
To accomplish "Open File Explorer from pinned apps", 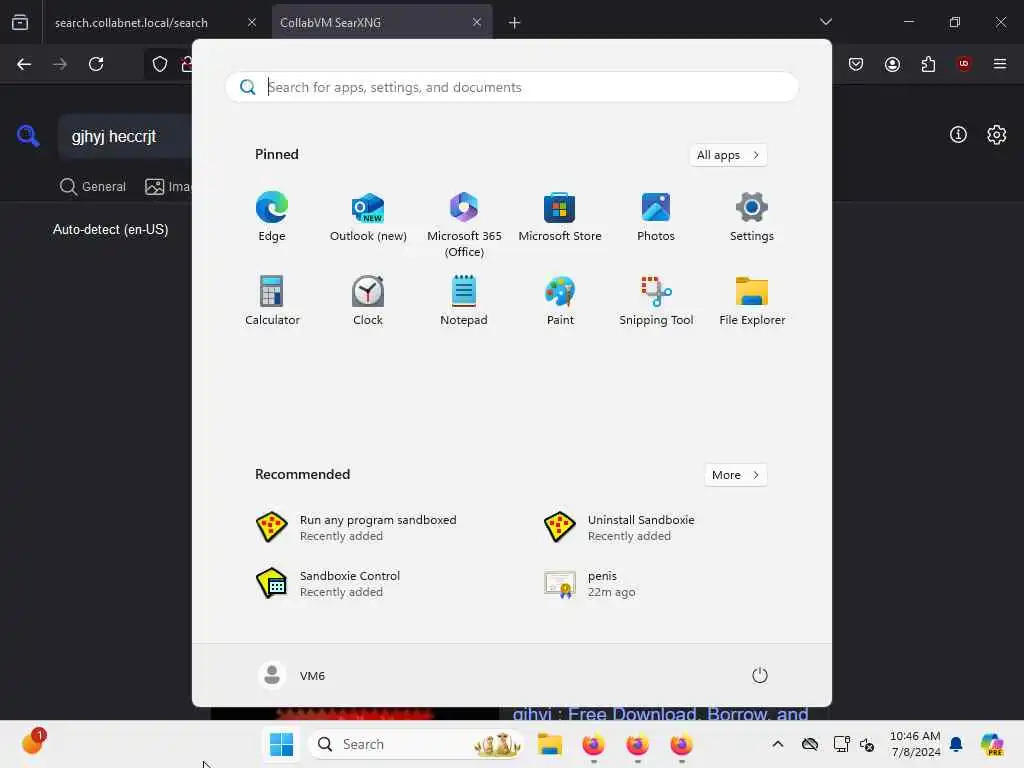I will [752, 300].
